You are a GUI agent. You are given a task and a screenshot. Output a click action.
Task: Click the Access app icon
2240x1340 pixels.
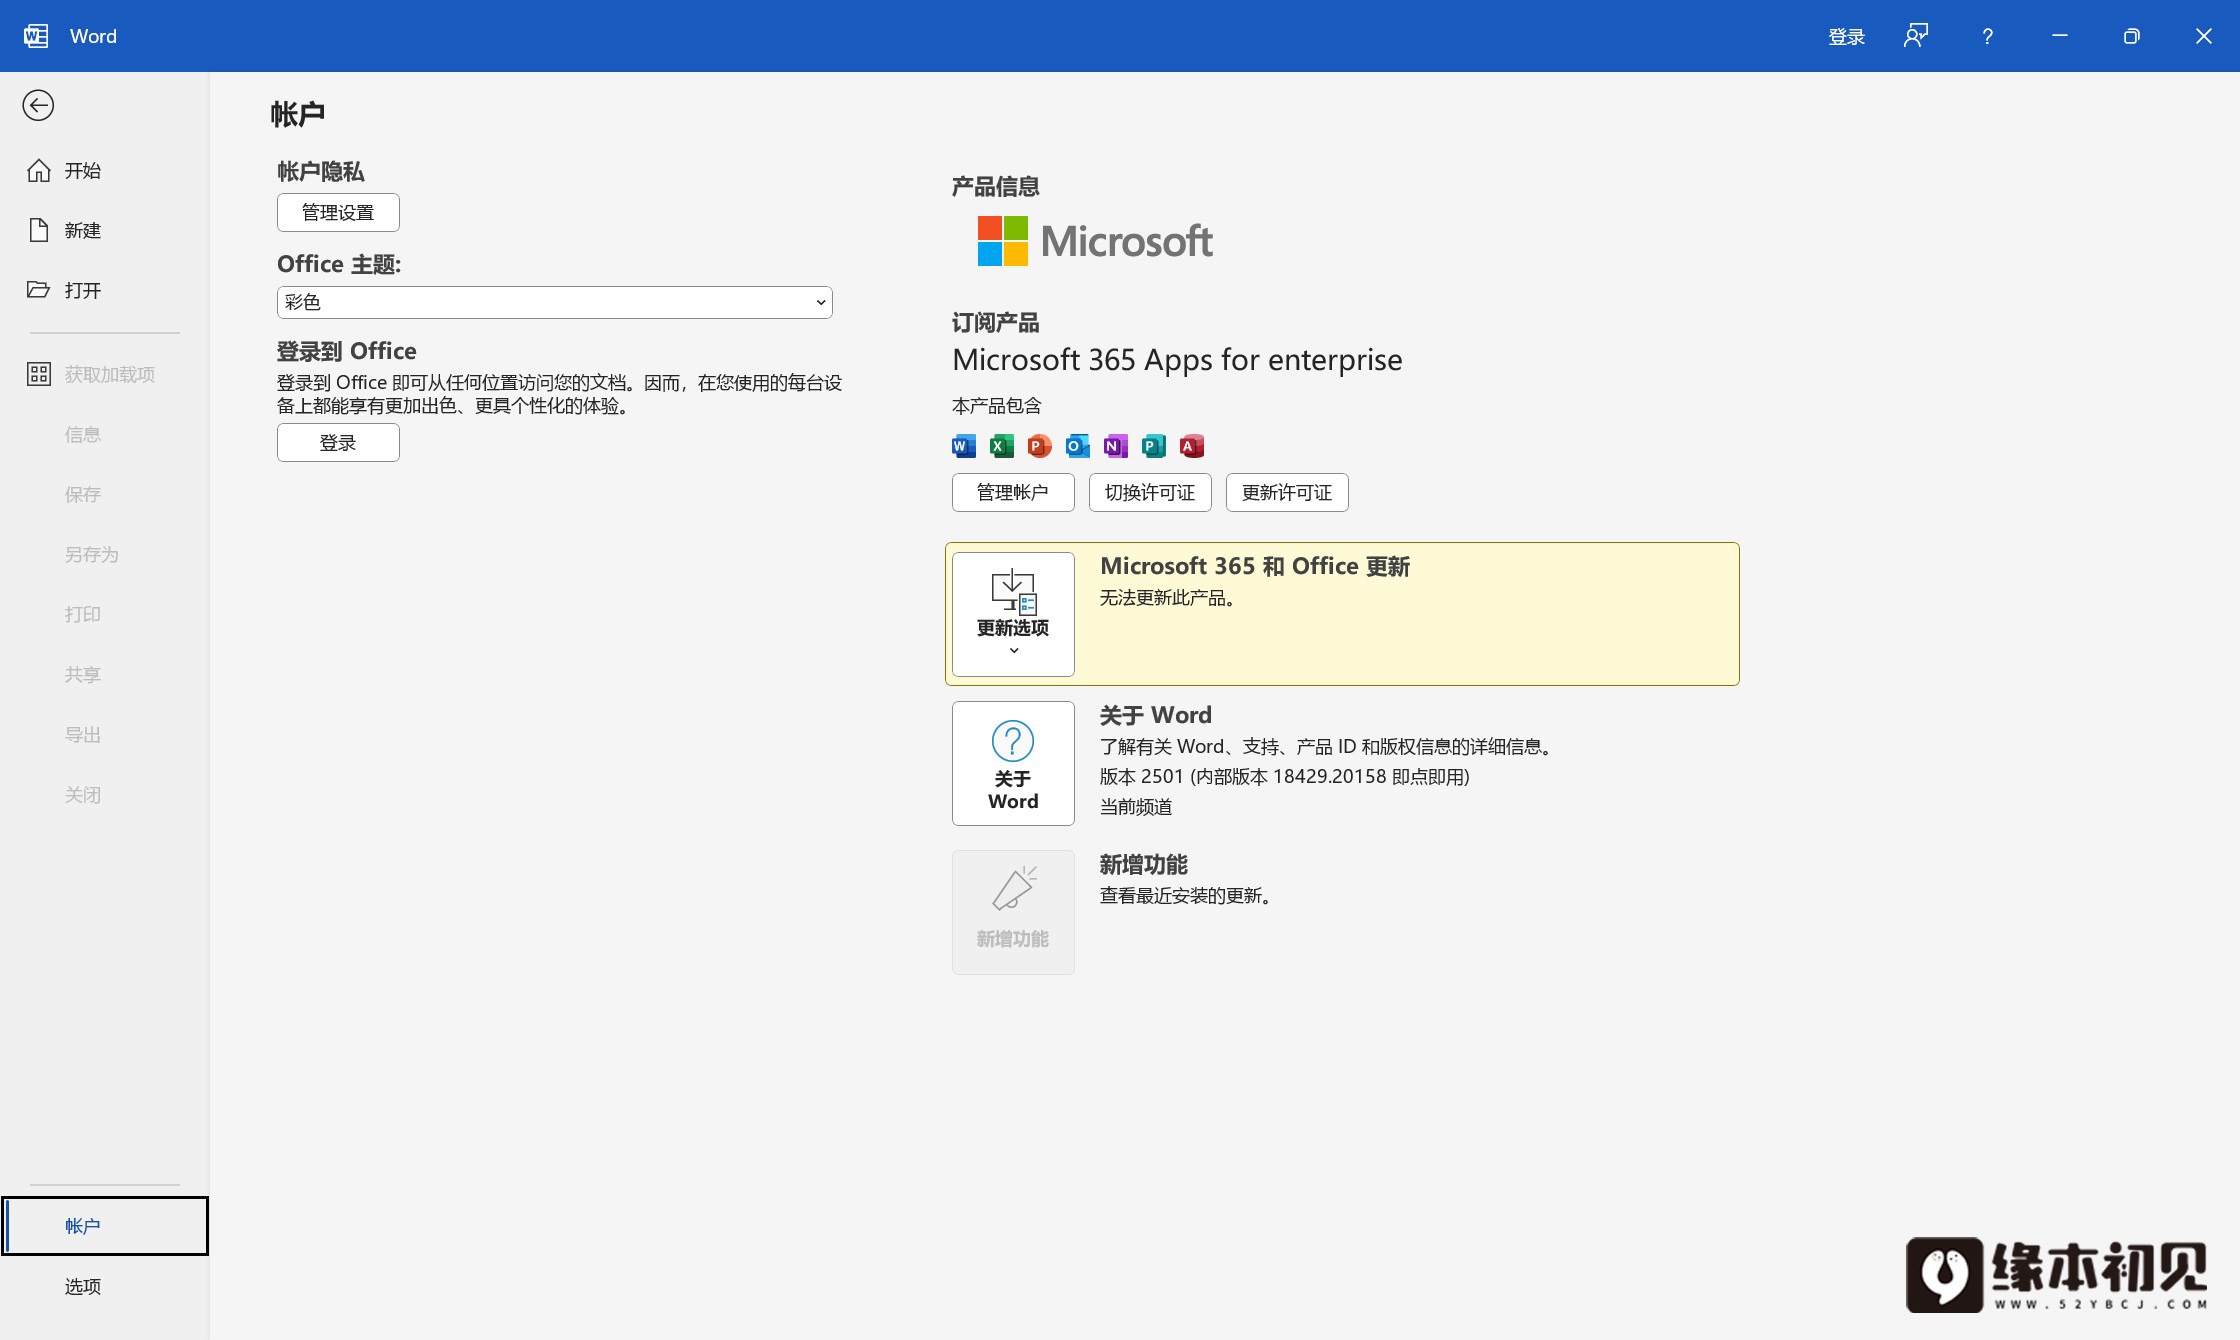pos(1192,446)
